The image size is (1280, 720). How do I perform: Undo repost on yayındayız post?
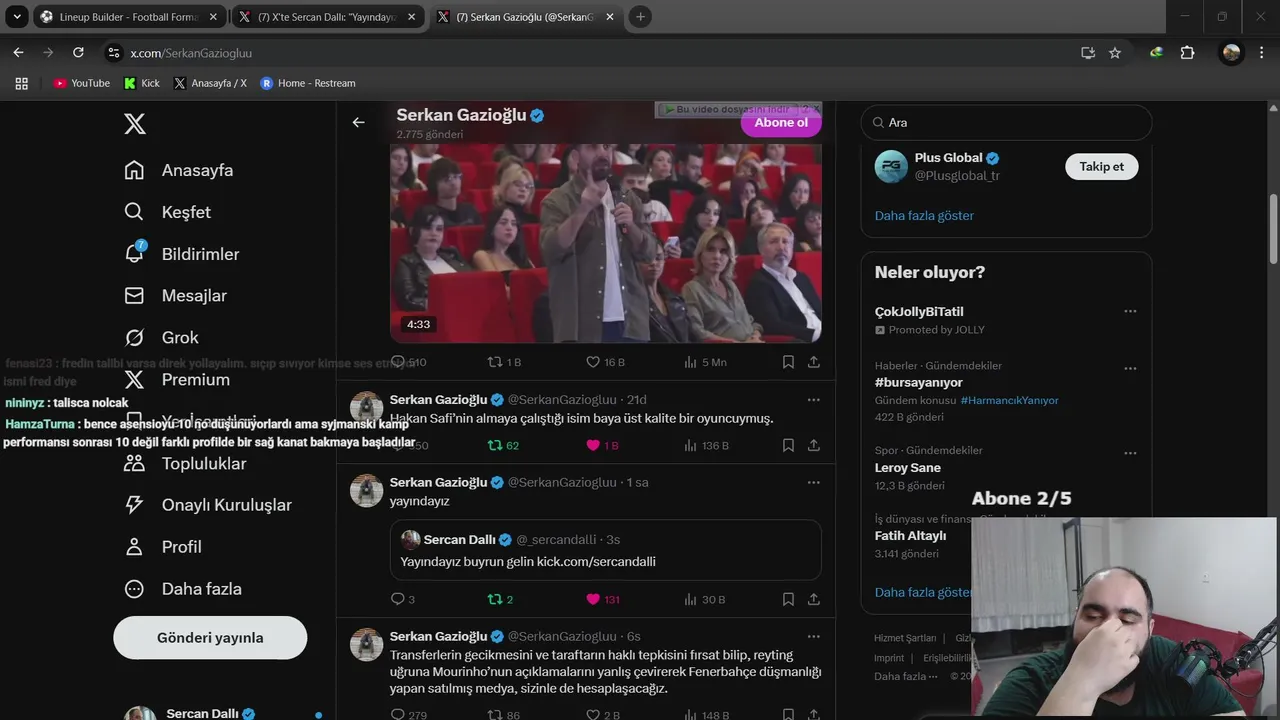[500, 599]
